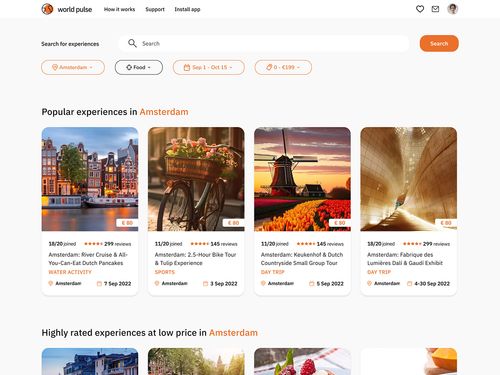This screenshot has height=375, width=500.
Task: Click Amsterdam in Popular experiences heading
Action: tap(164, 112)
